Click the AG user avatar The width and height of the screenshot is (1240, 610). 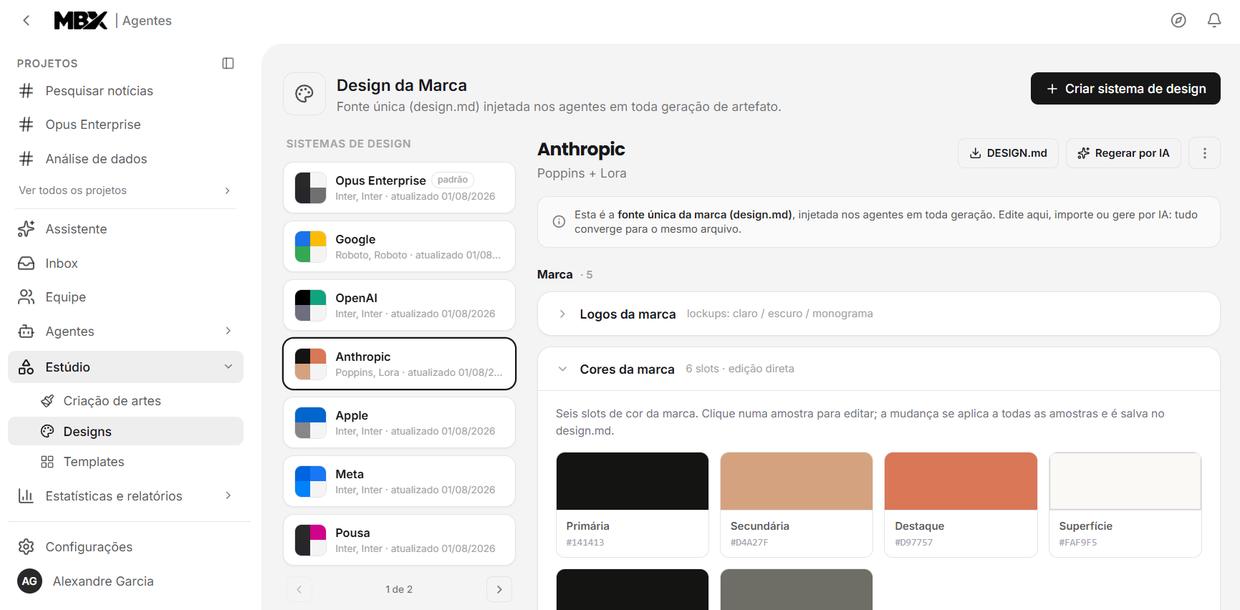(30, 581)
